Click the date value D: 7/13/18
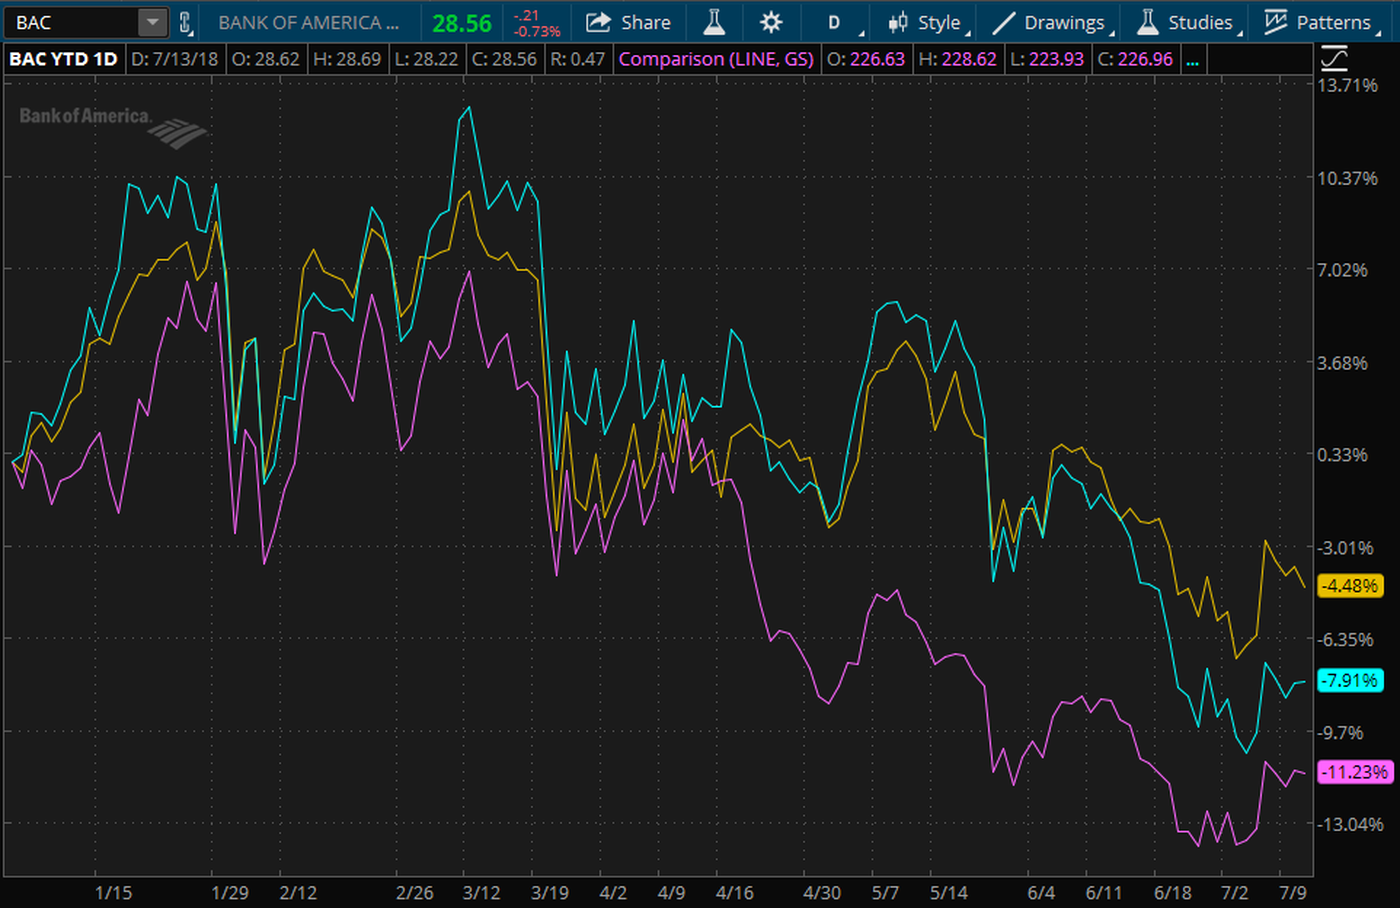Viewport: 1400px width, 908px height. (x=174, y=59)
